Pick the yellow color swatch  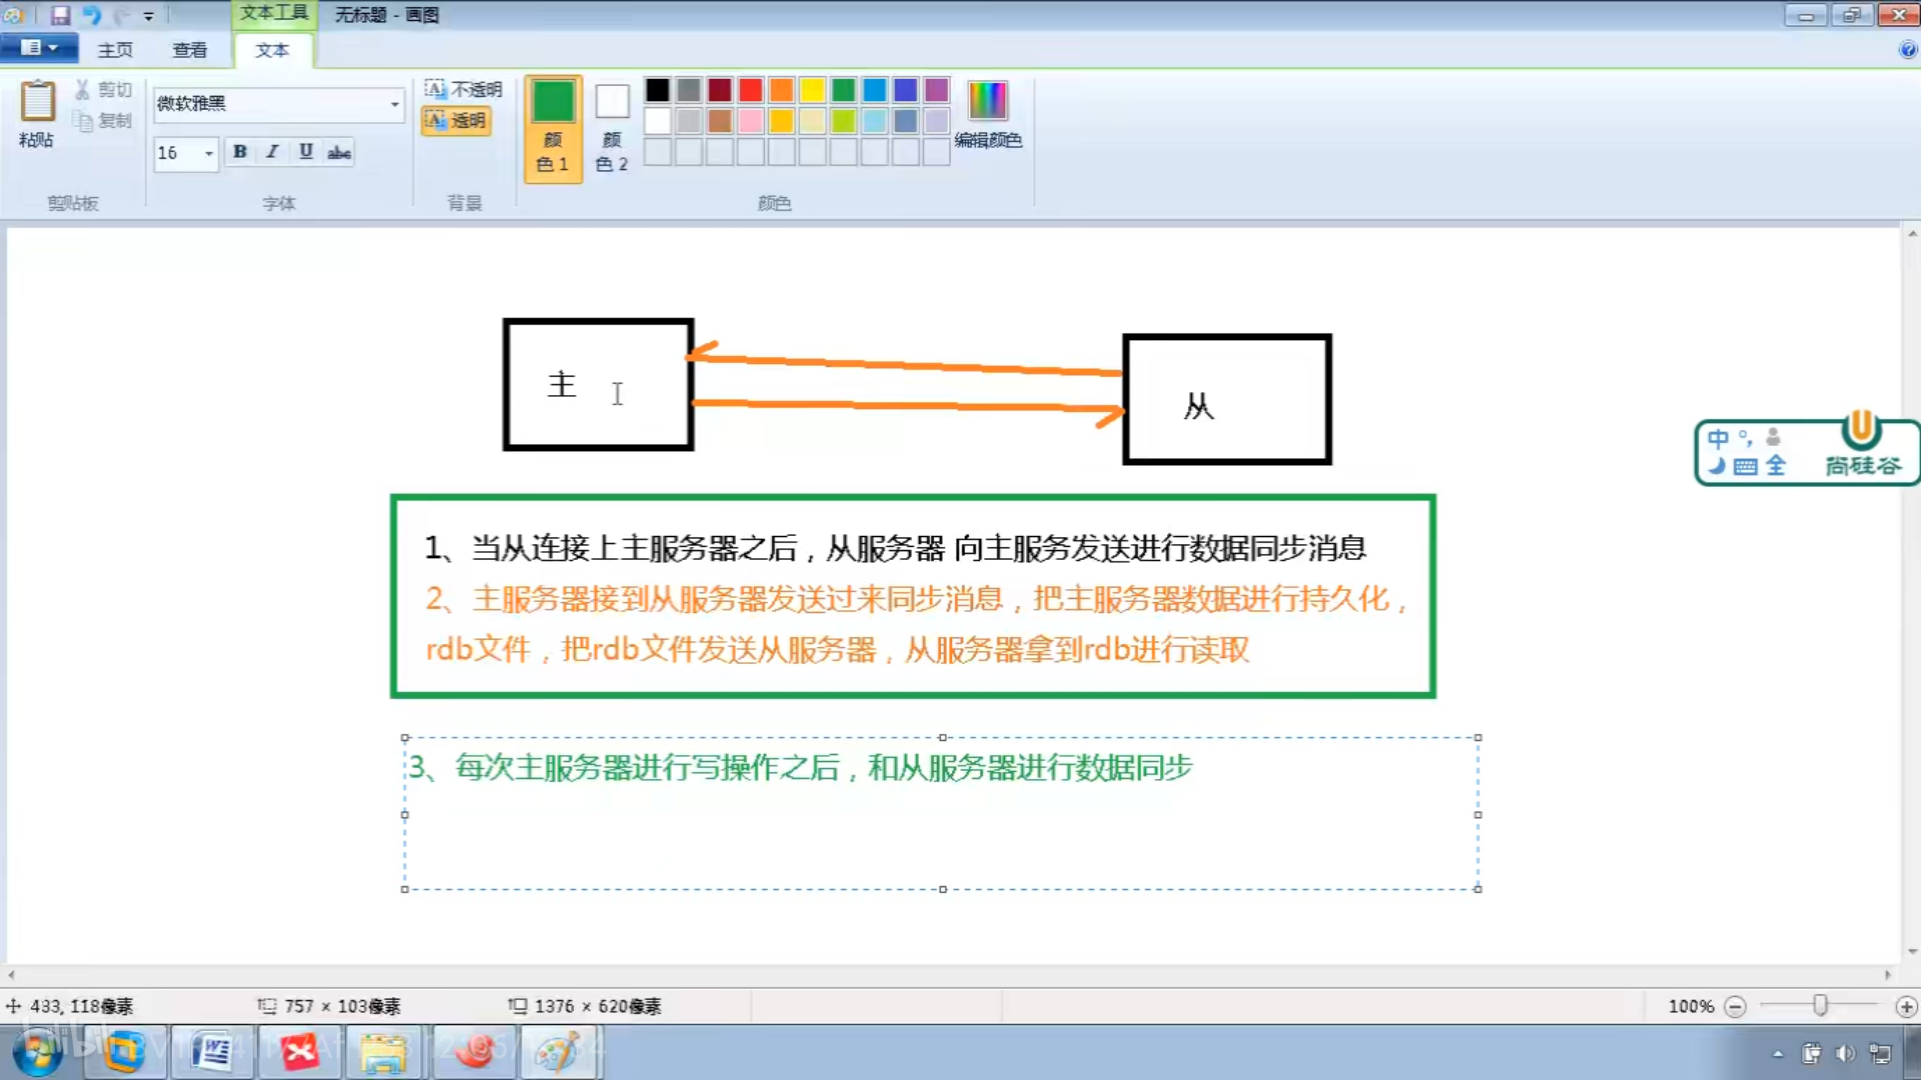coord(812,90)
